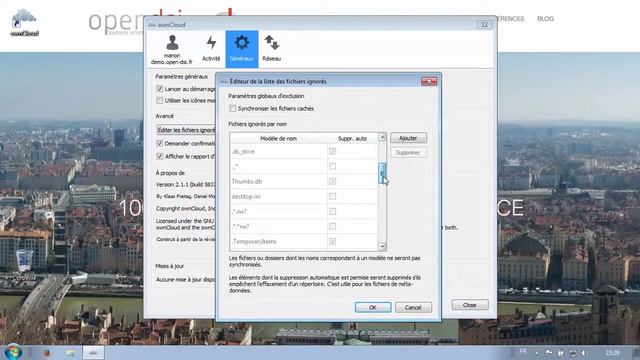This screenshot has height=360, width=640.
Task: Confirm with the OK button
Action: tap(373, 307)
